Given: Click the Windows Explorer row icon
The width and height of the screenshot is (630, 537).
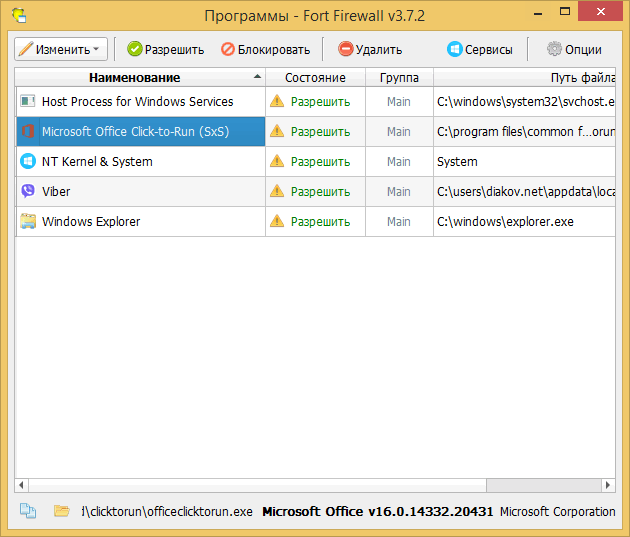Looking at the screenshot, I should 27,221.
